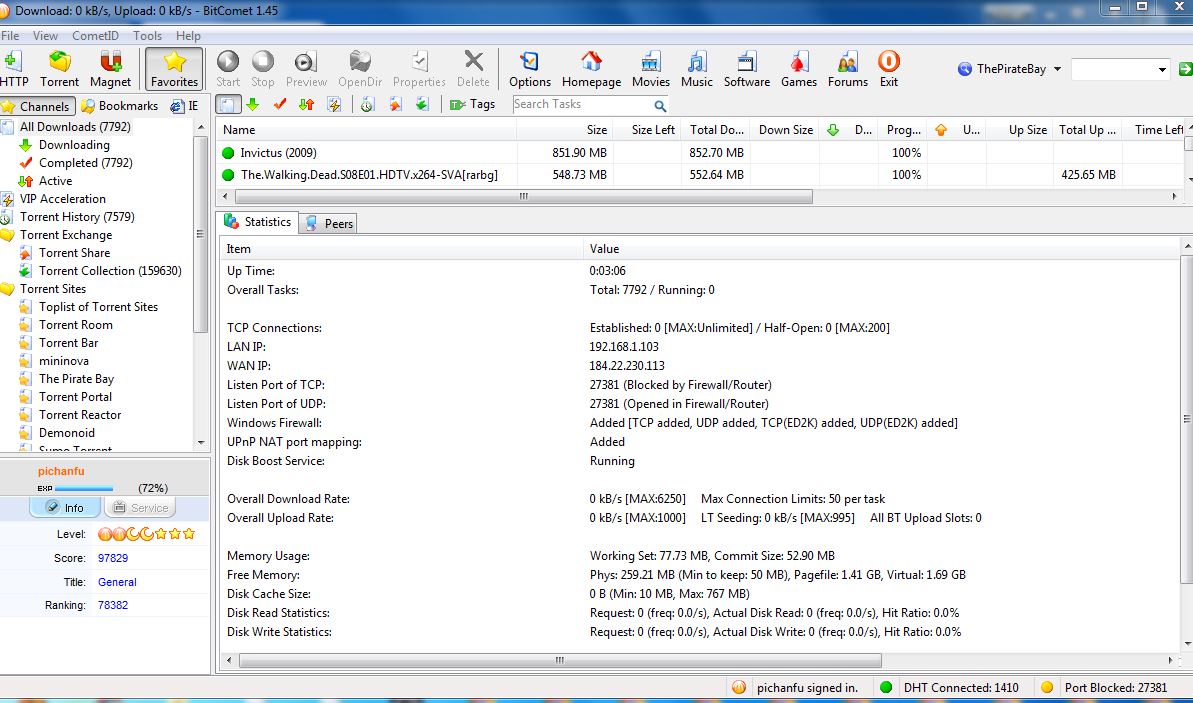Open the View menu
Screen dimensions: 1193x703
point(45,36)
